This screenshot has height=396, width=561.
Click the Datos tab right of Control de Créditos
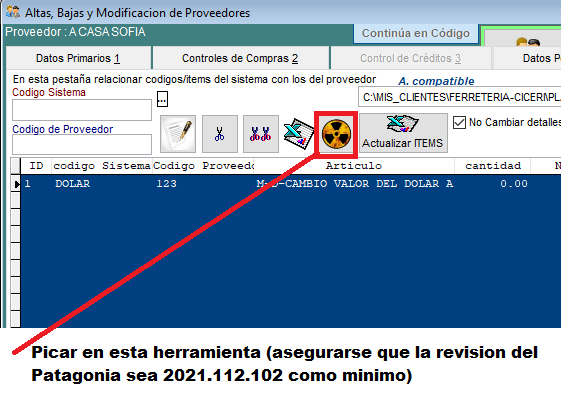point(527,58)
